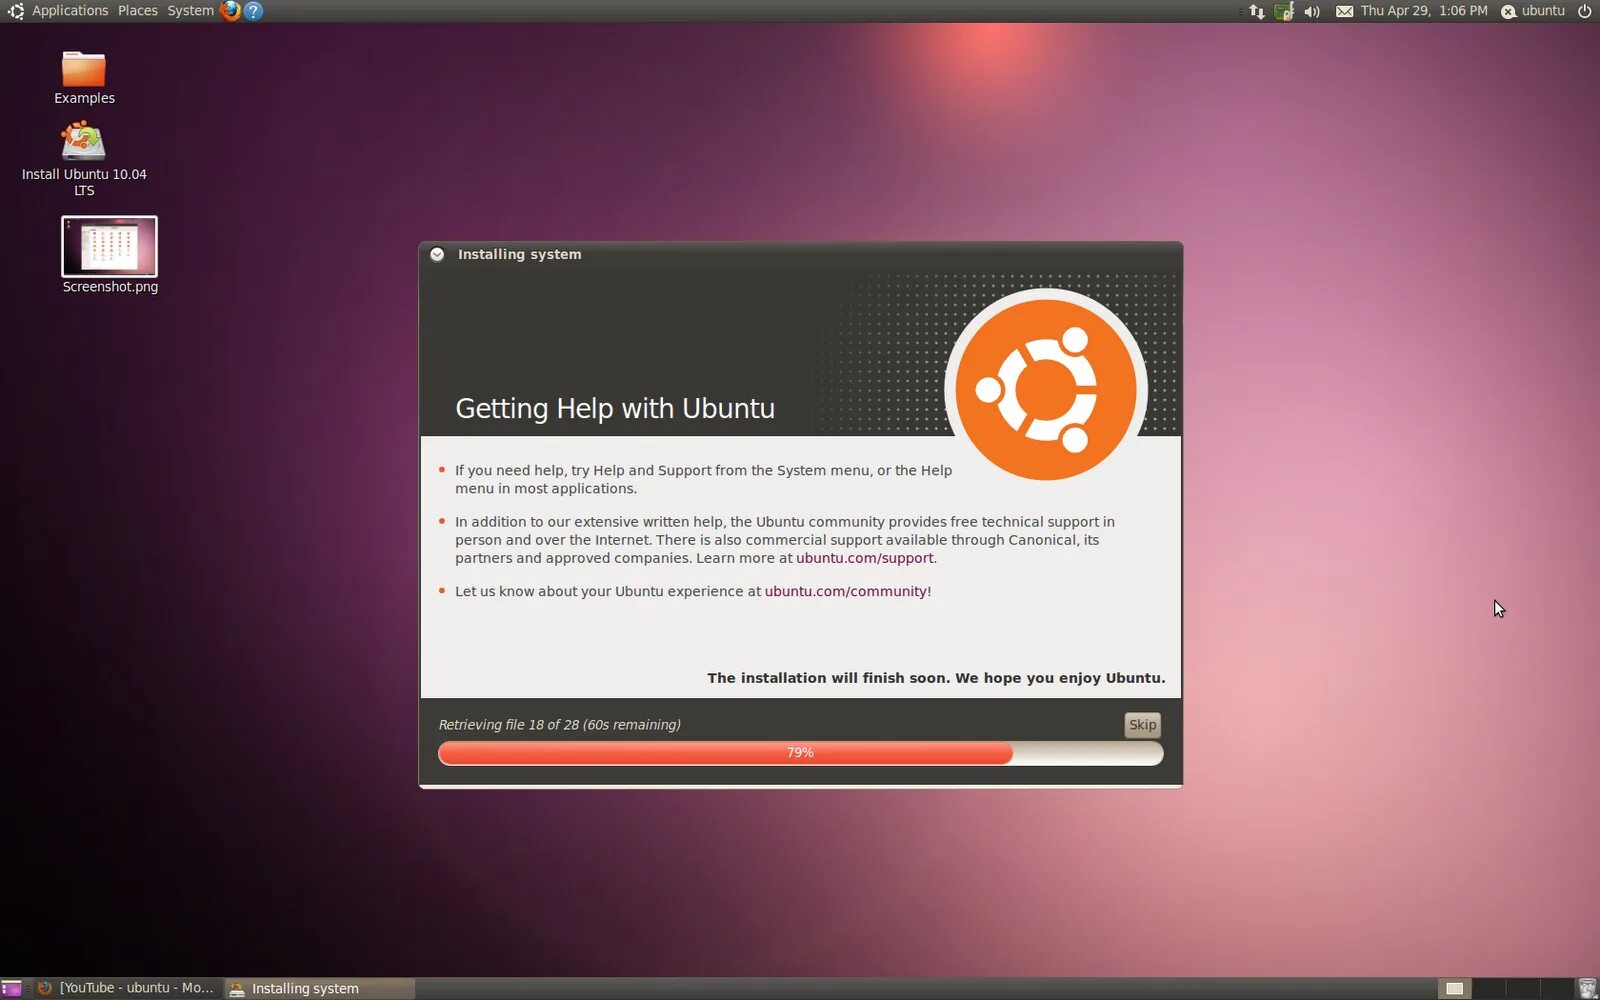Image resolution: width=1600 pixels, height=1000 pixels.
Task: Follow the ubuntu.com/support link
Action: [x=864, y=558]
